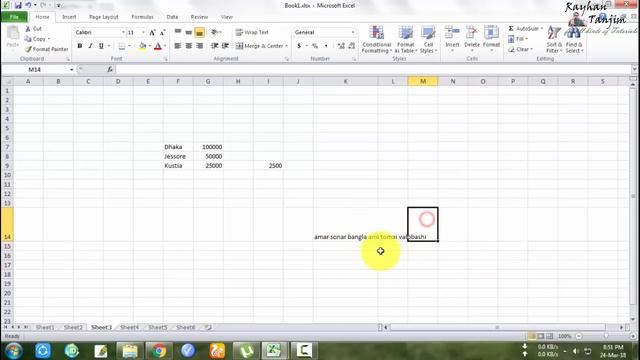Open Sheet1 worksheet tab

click(45, 327)
